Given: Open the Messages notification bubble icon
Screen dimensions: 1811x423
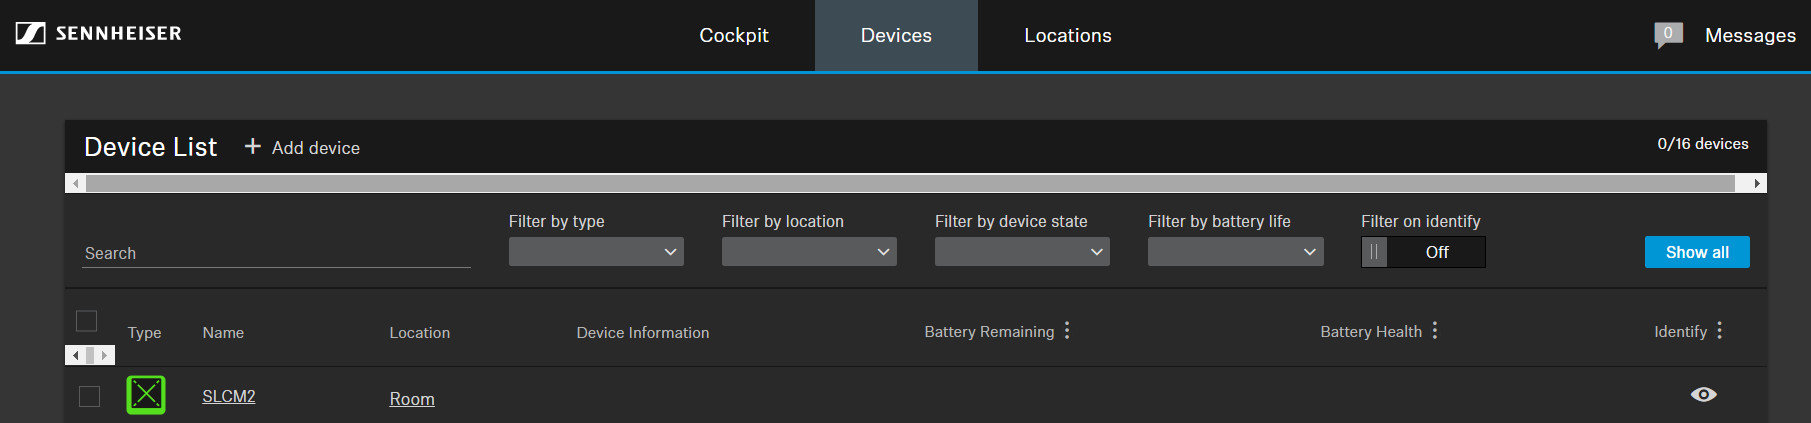Looking at the screenshot, I should pyautogui.click(x=1668, y=35).
